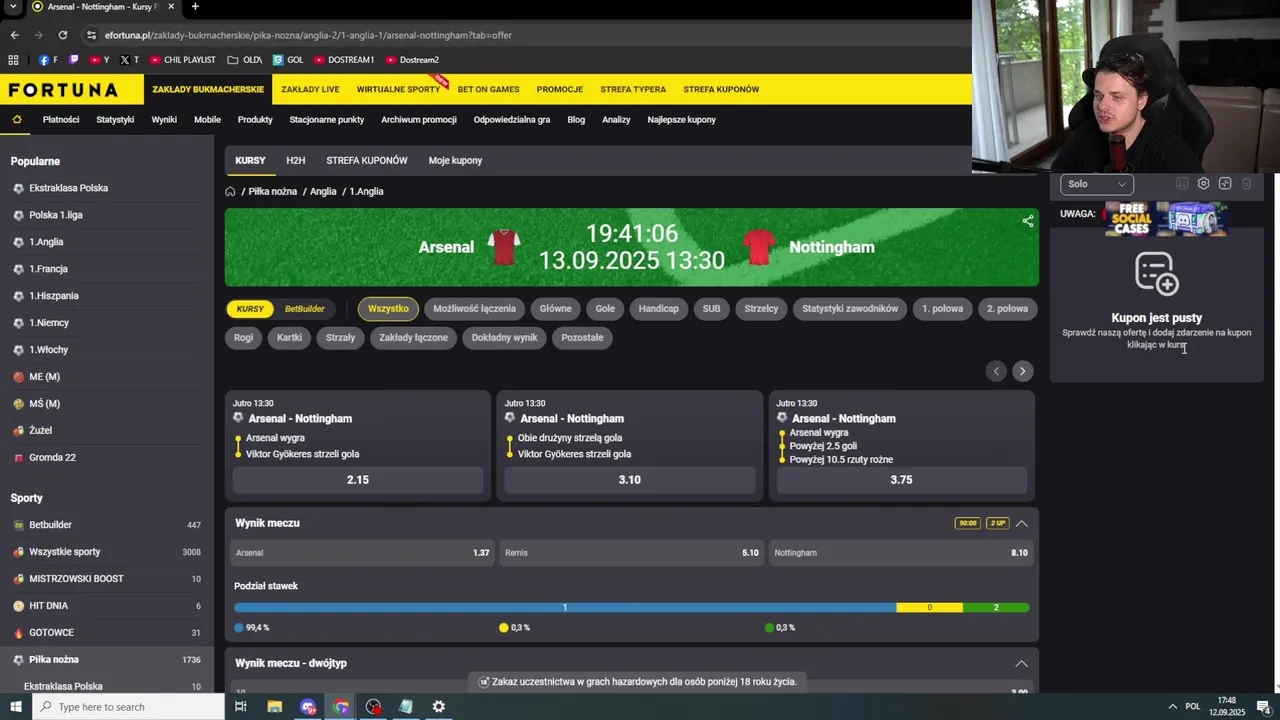Open the YouTube bookmark labelled DOSTREAM1
The height and width of the screenshot is (720, 1280).
click(x=343, y=60)
